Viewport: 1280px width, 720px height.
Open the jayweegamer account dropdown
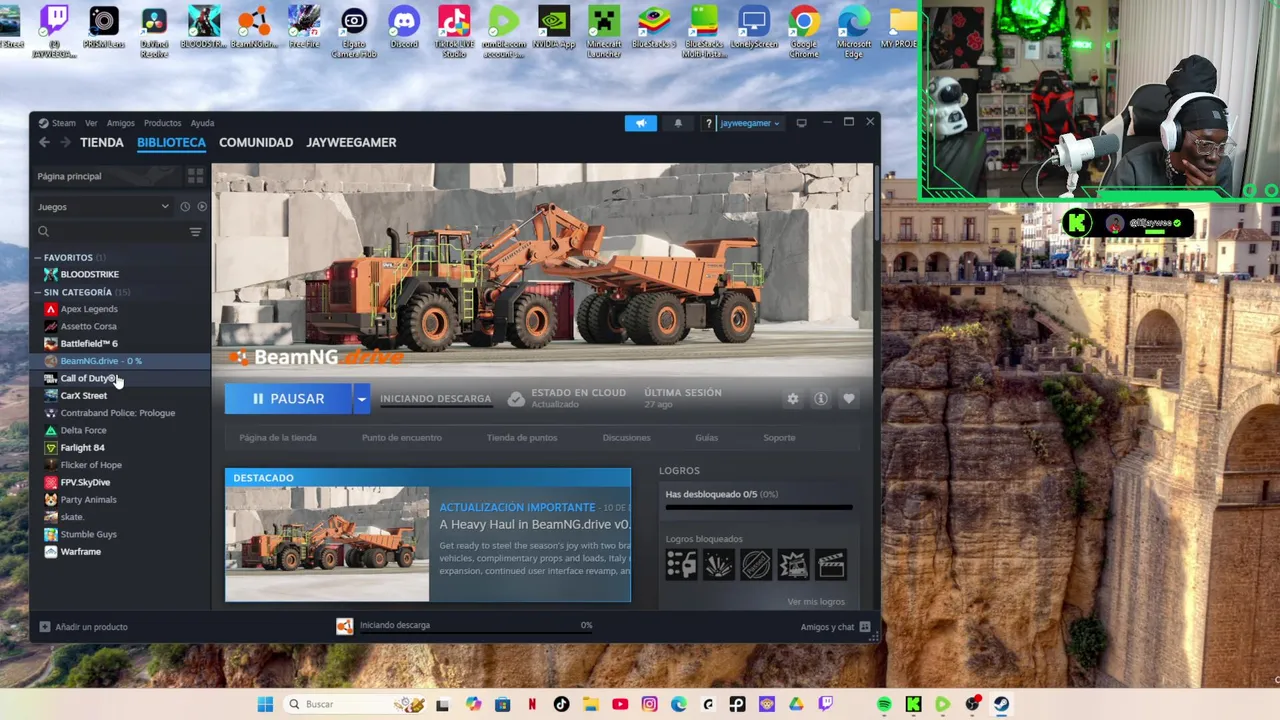coord(749,123)
